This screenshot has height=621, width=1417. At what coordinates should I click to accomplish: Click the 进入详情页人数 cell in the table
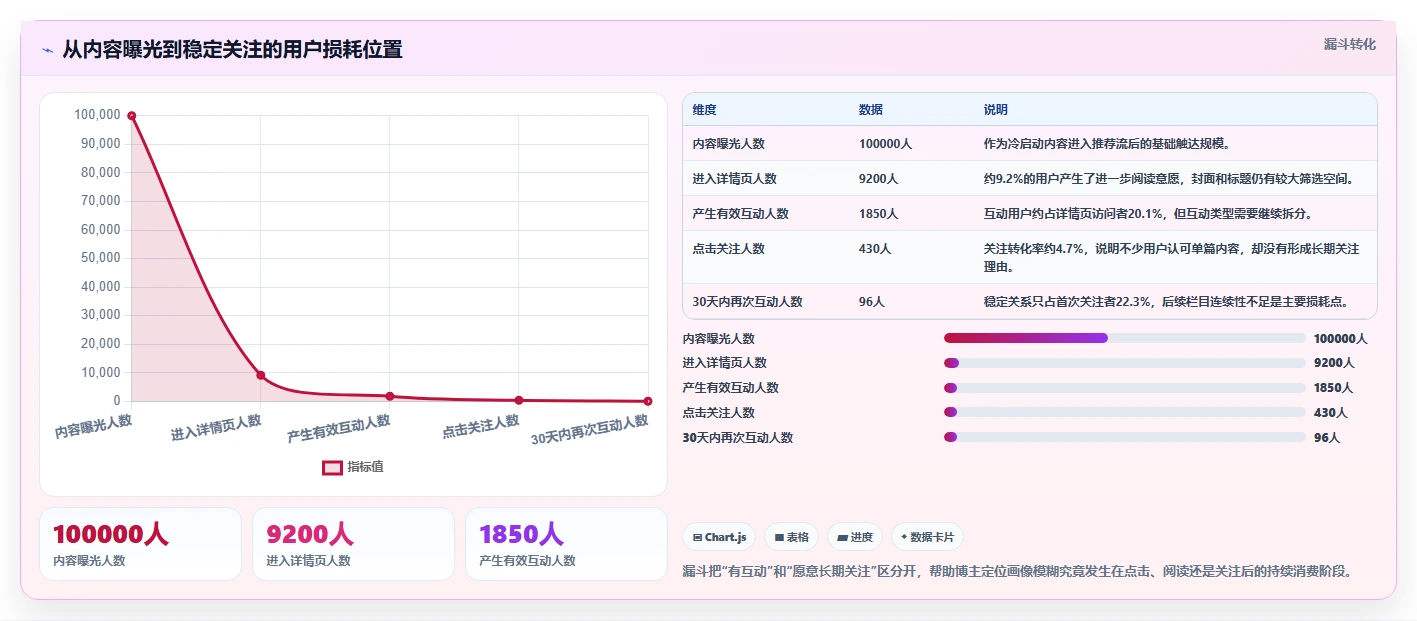click(x=734, y=179)
